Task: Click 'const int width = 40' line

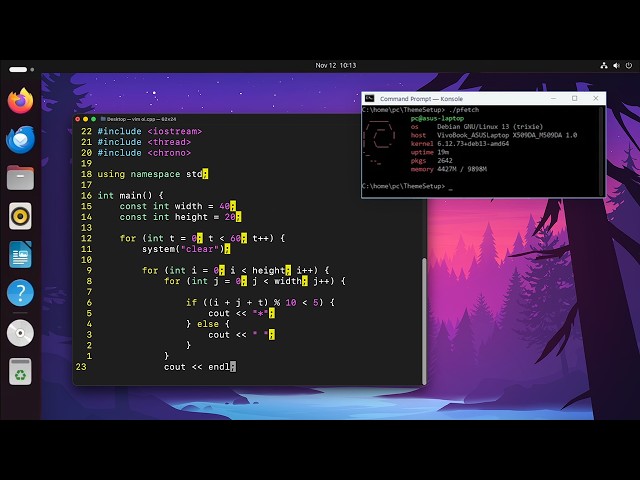Action: click(x=178, y=206)
